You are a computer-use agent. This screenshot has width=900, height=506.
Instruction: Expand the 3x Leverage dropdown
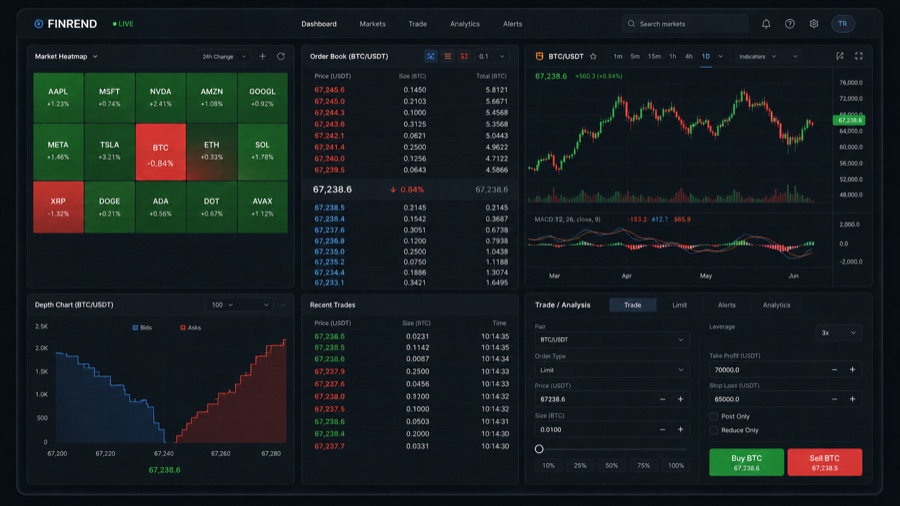(839, 333)
